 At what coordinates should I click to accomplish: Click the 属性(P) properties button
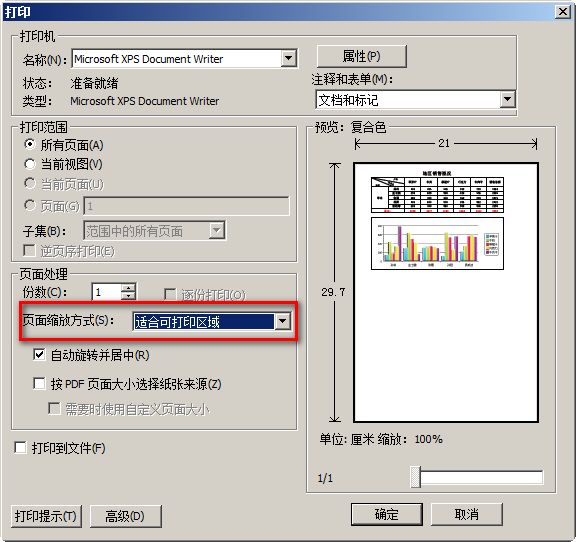361,56
